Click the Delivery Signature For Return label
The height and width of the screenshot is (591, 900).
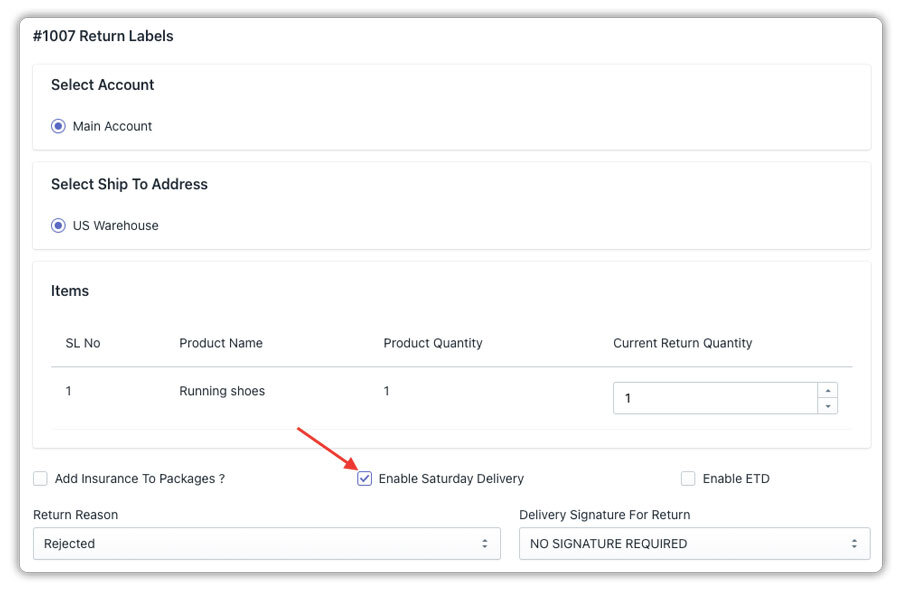[x=604, y=515]
